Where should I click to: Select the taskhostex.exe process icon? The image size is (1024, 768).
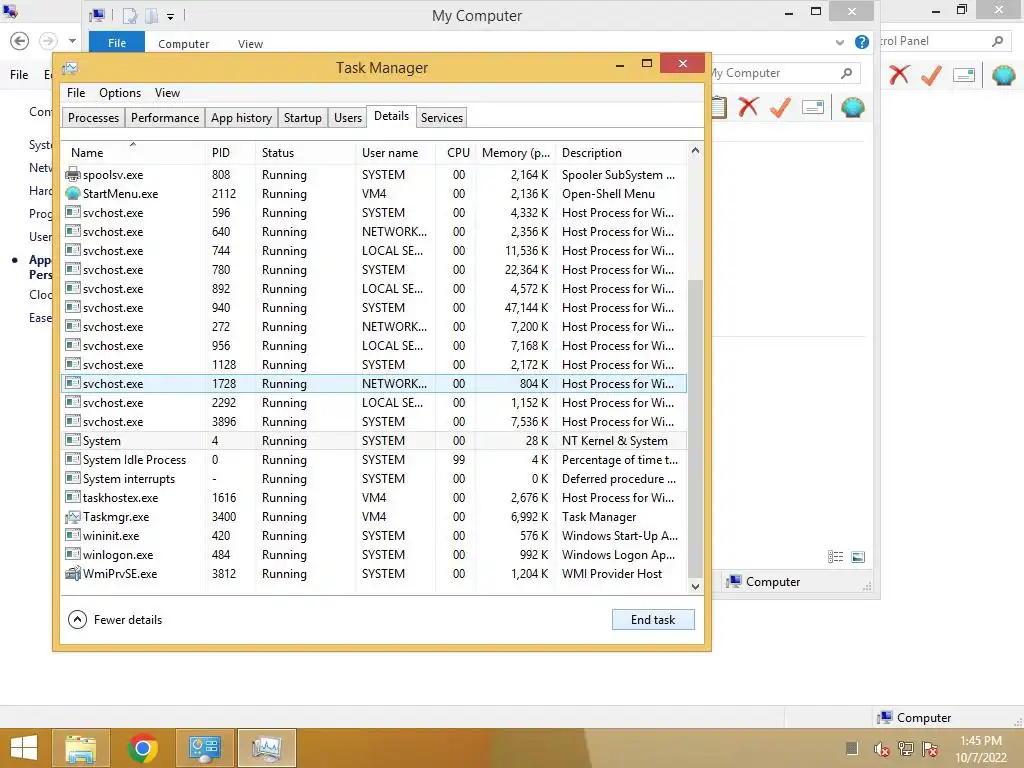click(x=72, y=498)
